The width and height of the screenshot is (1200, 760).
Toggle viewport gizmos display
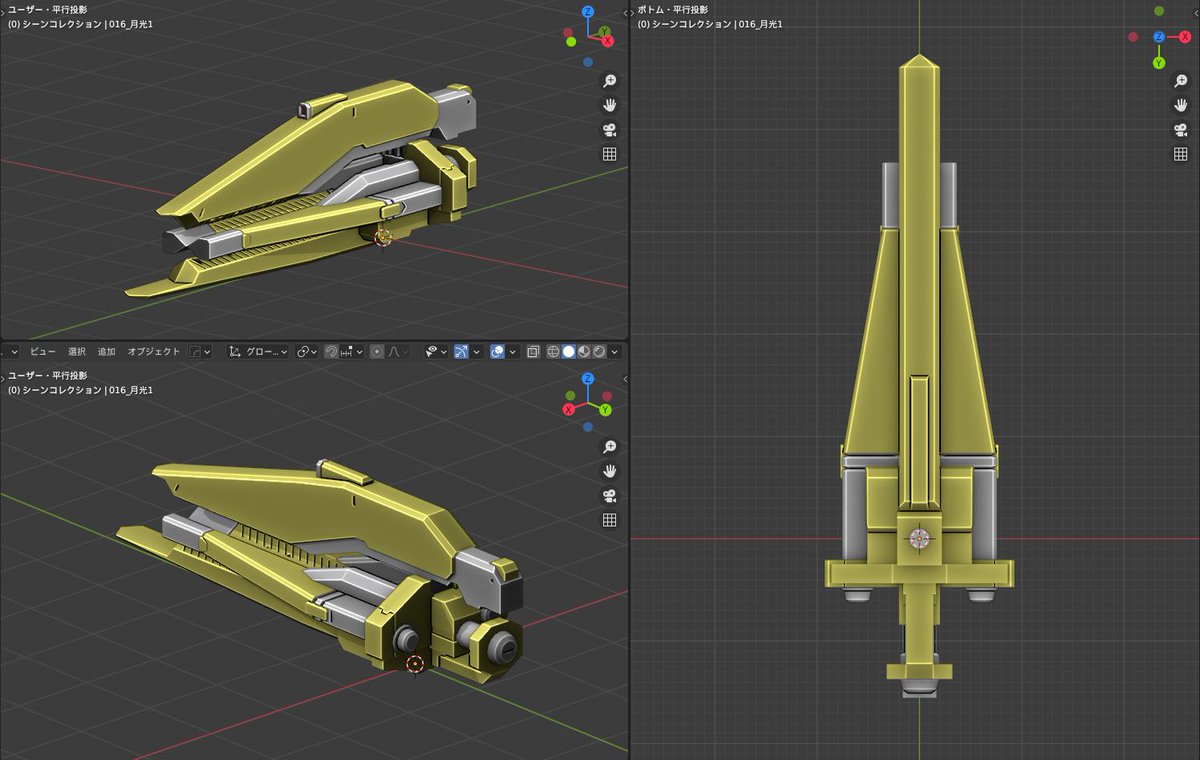[x=461, y=352]
